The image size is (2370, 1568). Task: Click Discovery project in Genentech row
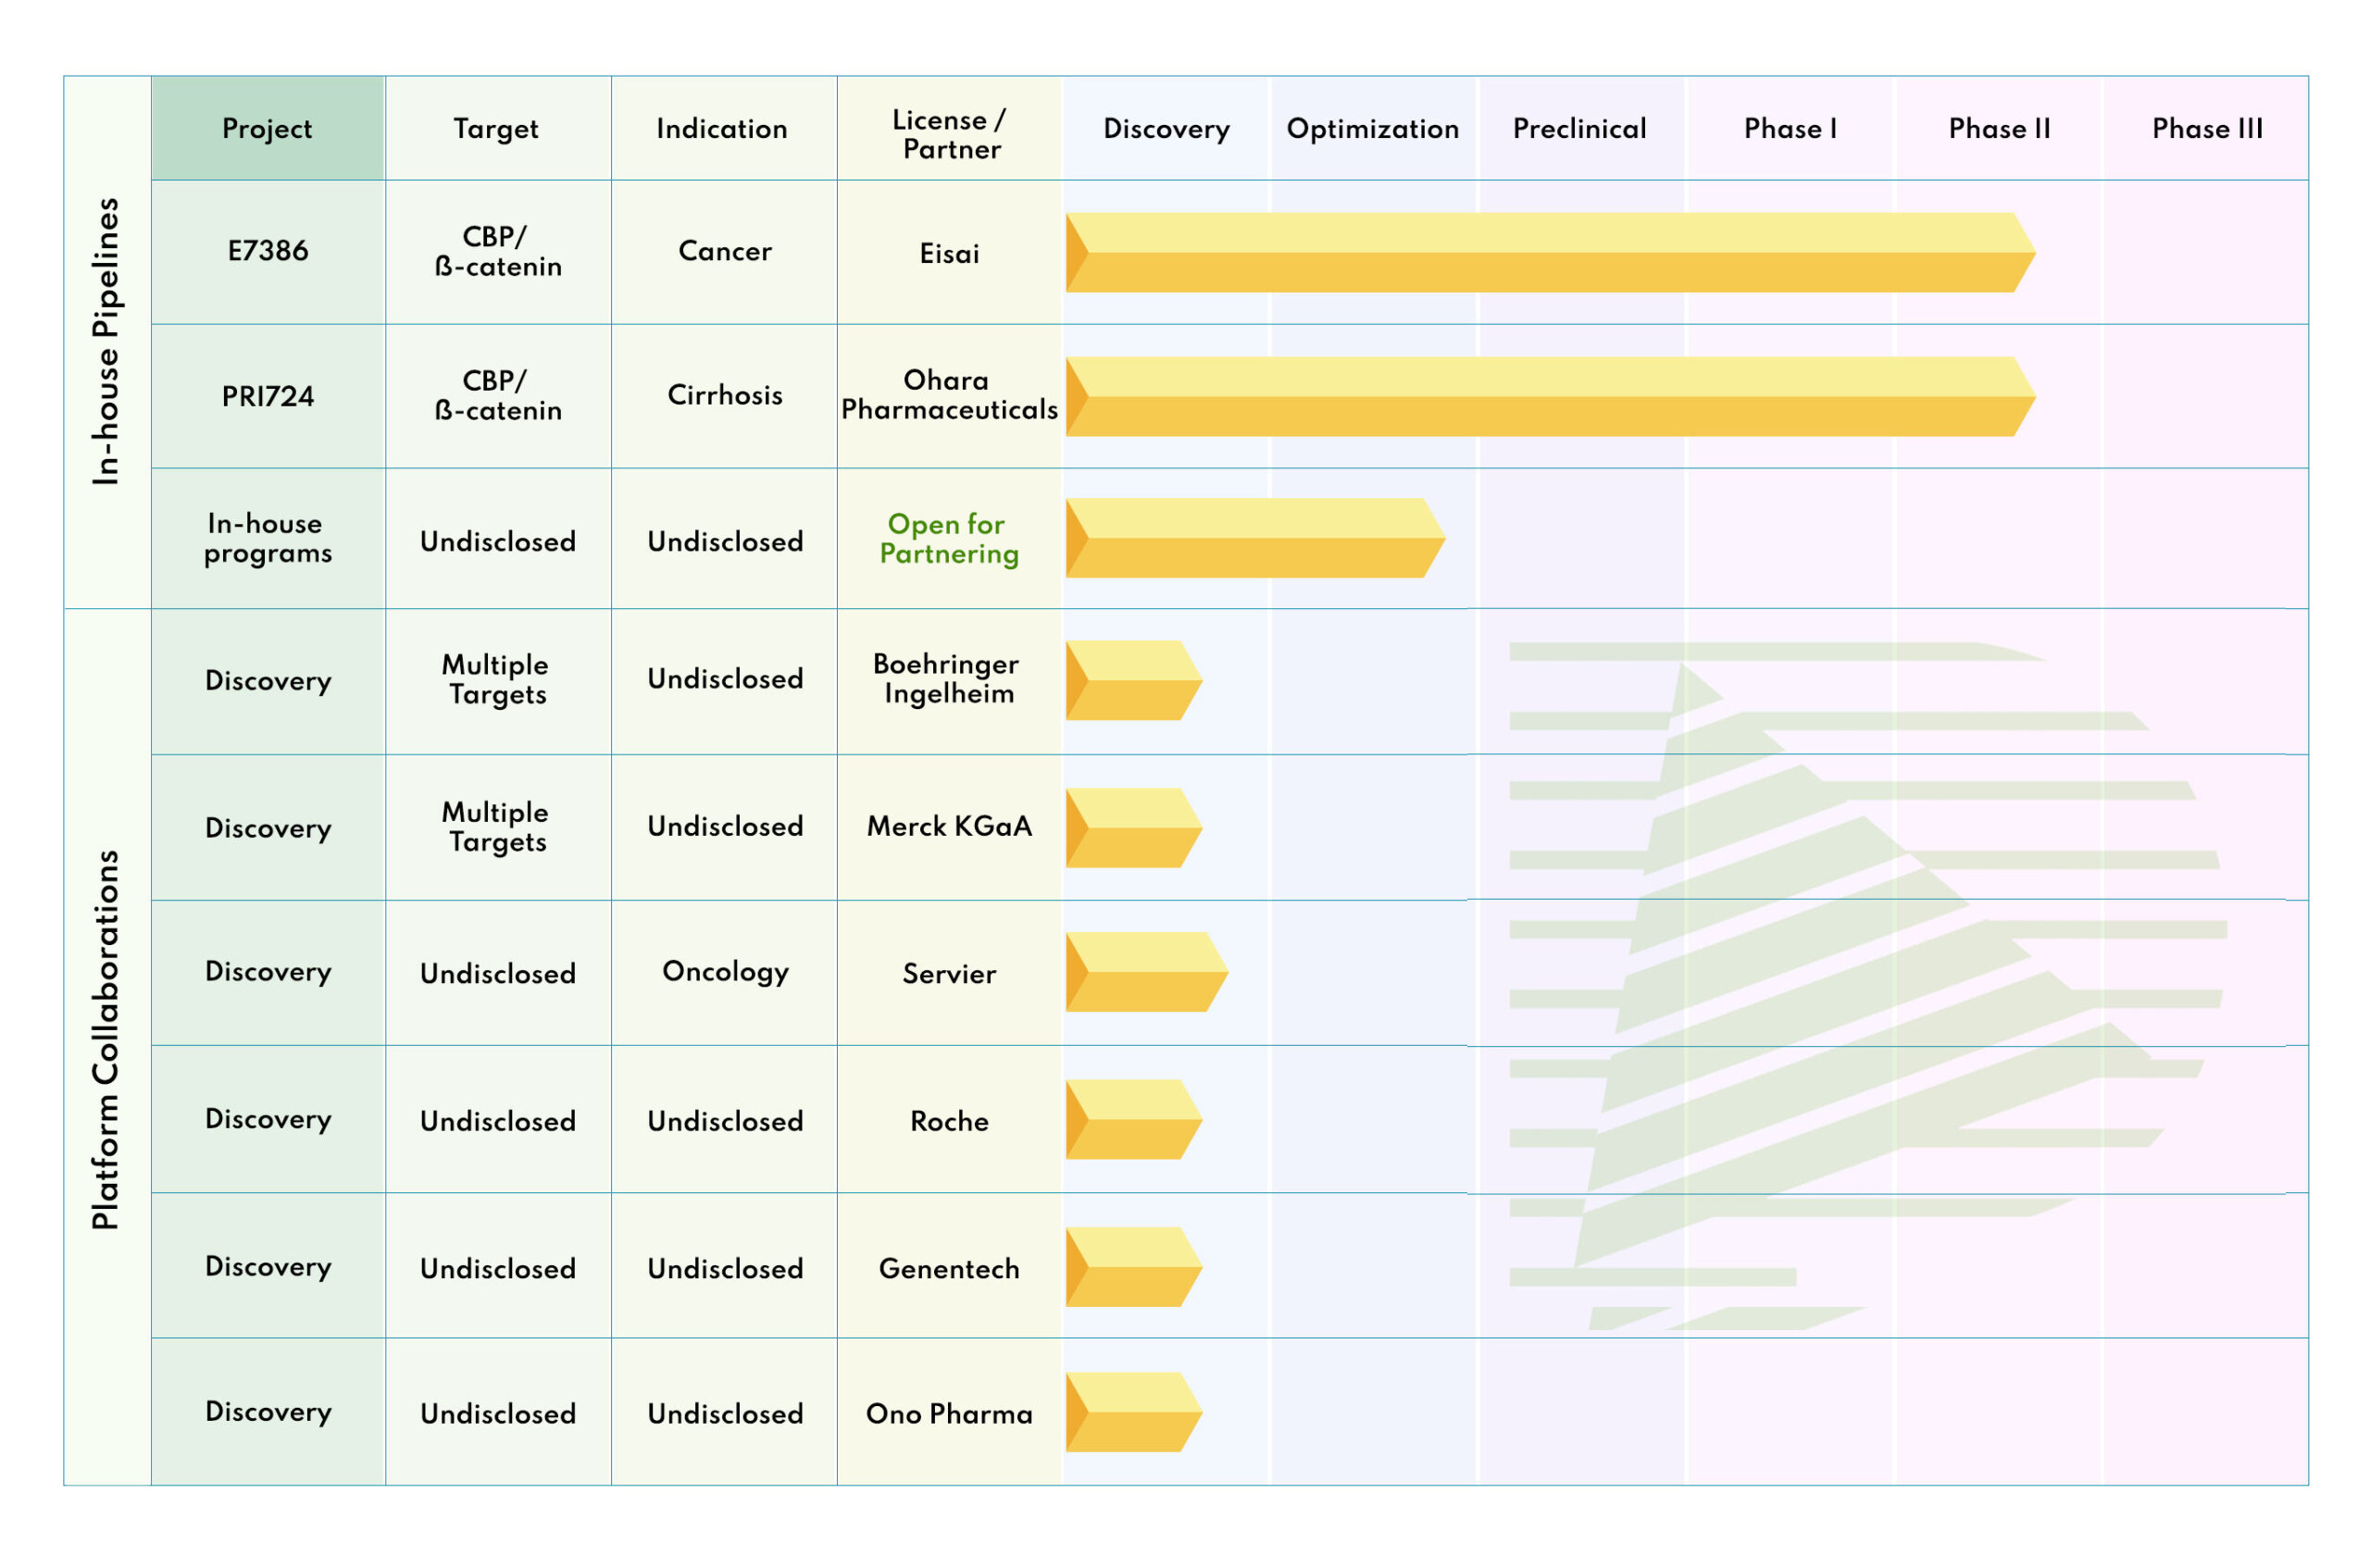tap(268, 1266)
